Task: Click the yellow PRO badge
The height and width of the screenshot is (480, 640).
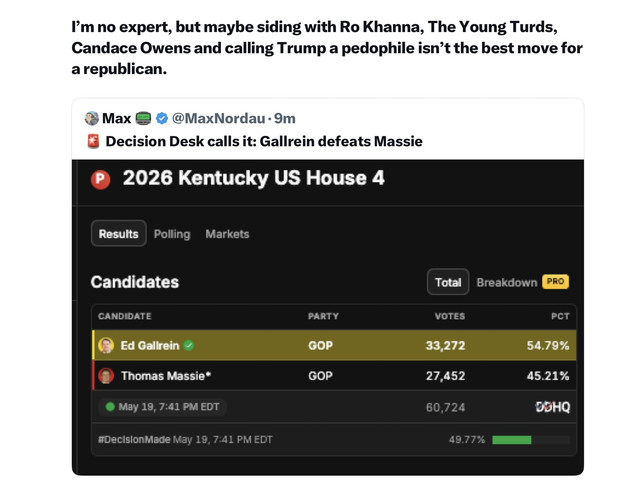Action: (556, 282)
